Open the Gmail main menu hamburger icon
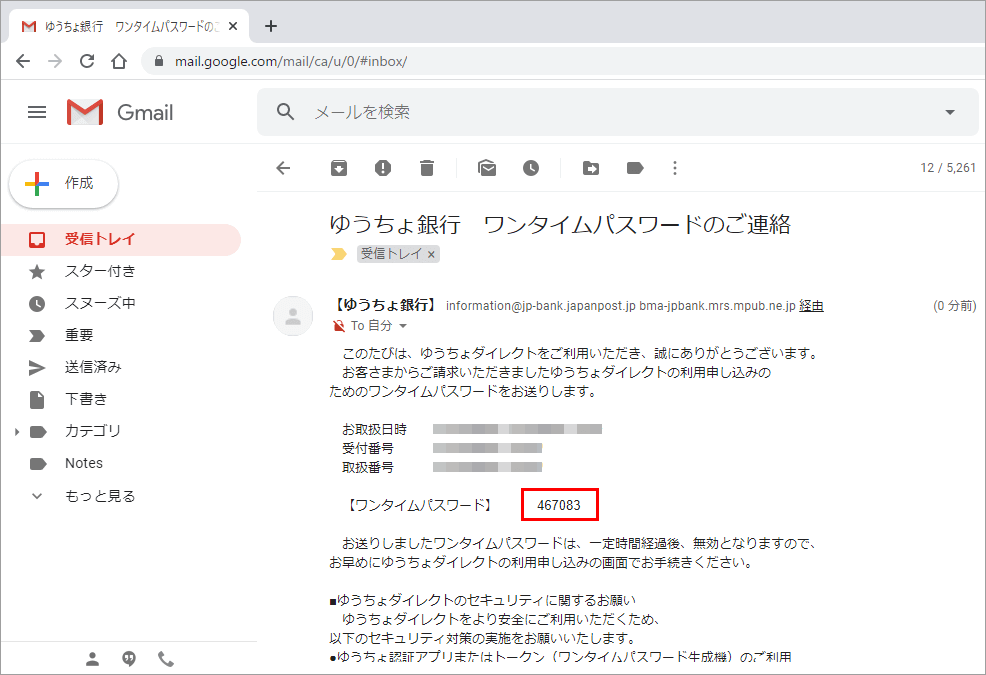 tap(37, 112)
